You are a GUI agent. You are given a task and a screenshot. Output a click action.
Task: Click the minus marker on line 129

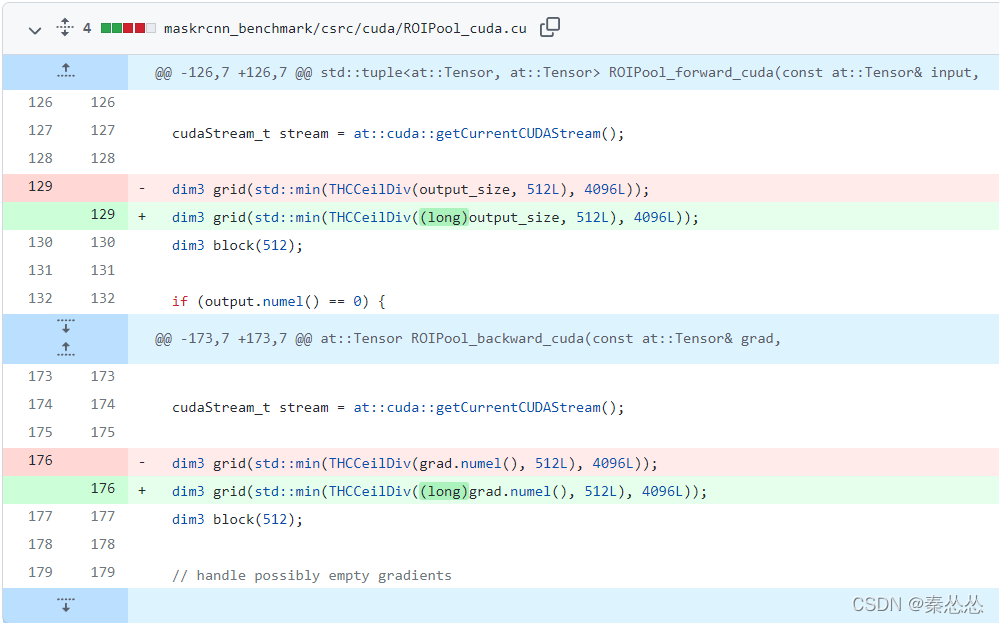[x=142, y=189]
